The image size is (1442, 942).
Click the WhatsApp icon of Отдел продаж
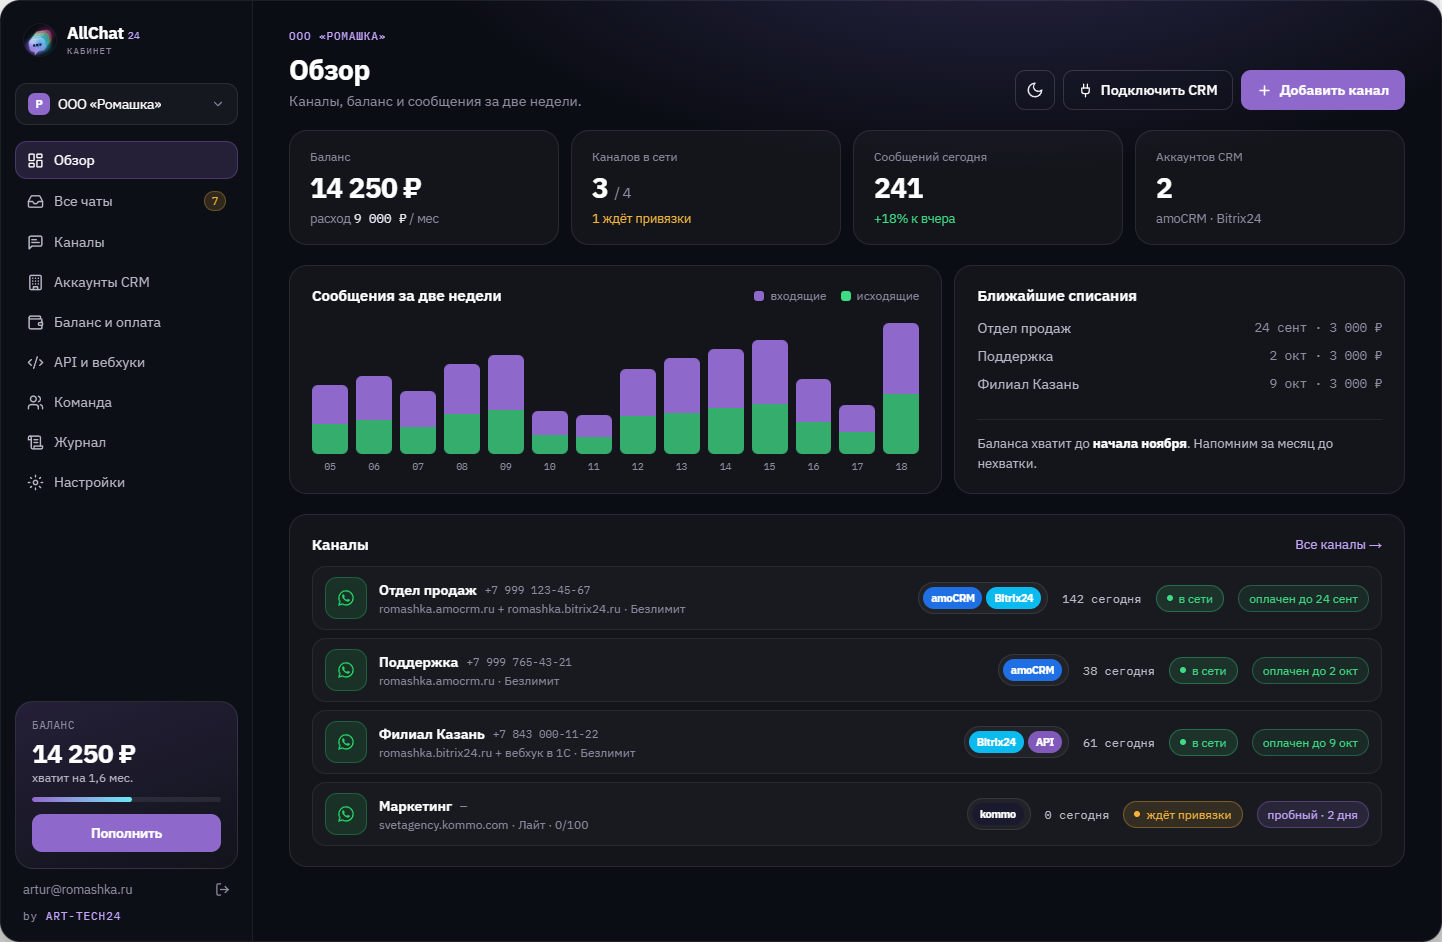[346, 598]
